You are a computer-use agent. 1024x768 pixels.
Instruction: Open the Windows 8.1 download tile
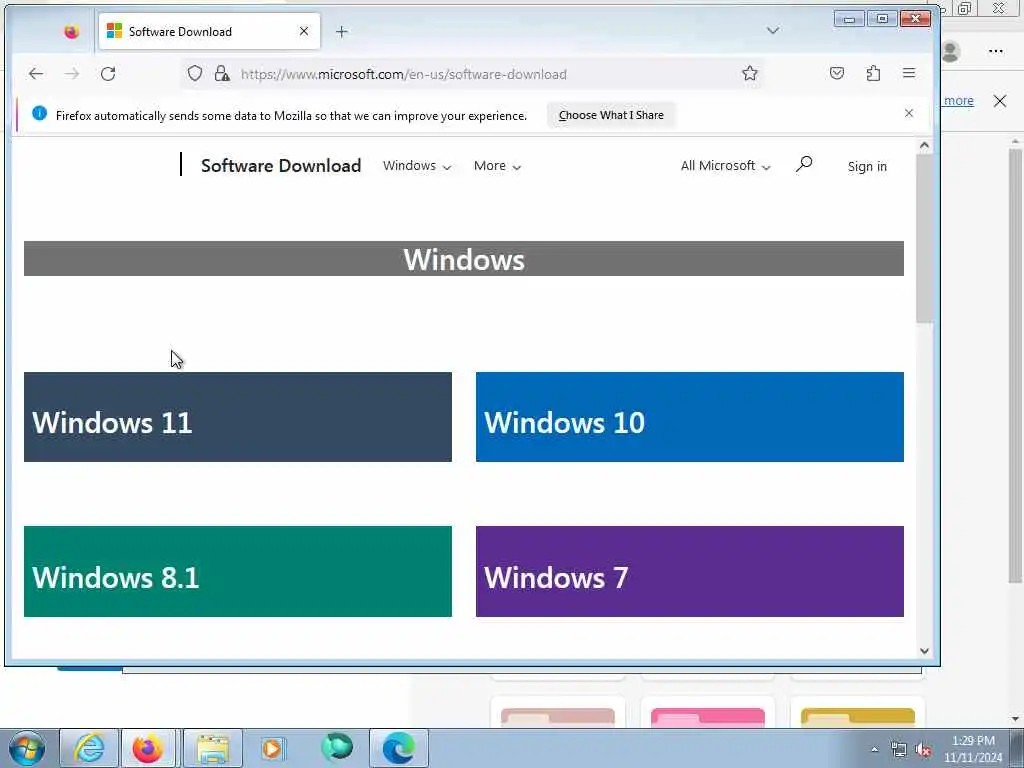coord(238,571)
